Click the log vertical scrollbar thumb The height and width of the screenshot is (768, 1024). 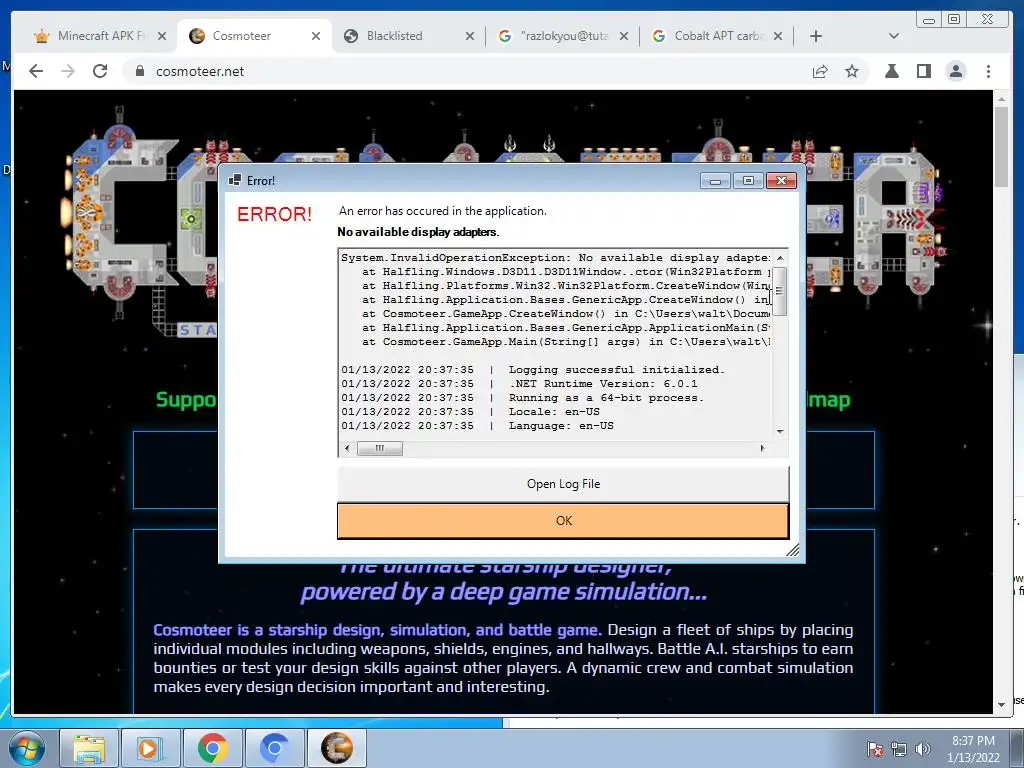click(779, 291)
